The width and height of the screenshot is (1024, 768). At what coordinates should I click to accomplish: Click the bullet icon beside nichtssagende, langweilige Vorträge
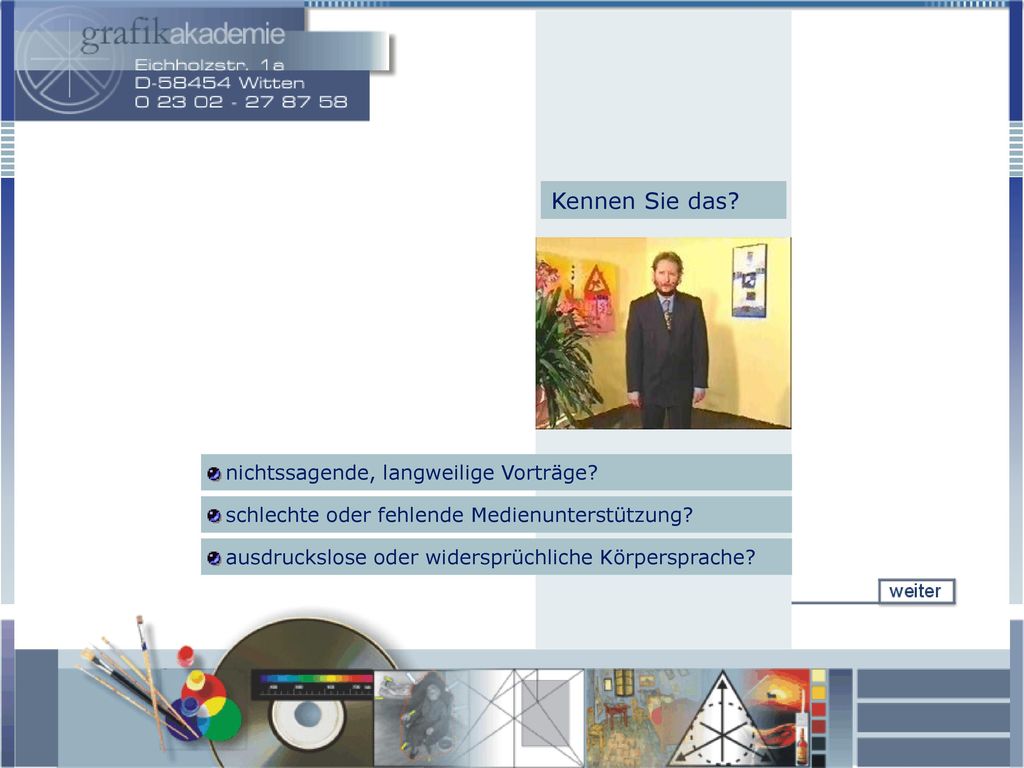pos(214,473)
